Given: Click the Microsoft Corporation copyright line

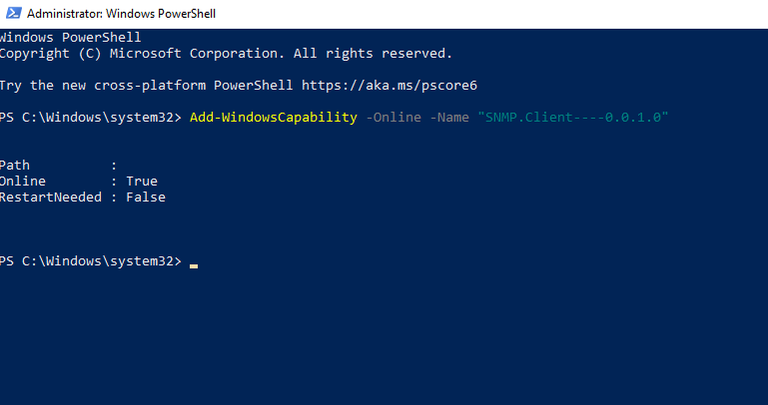Looking at the screenshot, I should [225, 53].
